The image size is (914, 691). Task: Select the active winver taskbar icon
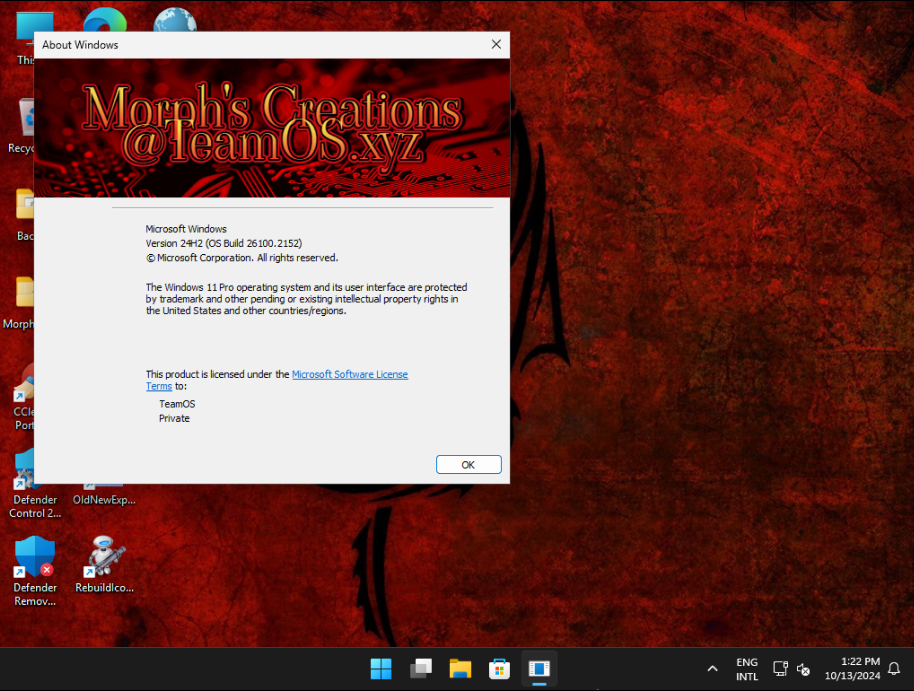(539, 669)
